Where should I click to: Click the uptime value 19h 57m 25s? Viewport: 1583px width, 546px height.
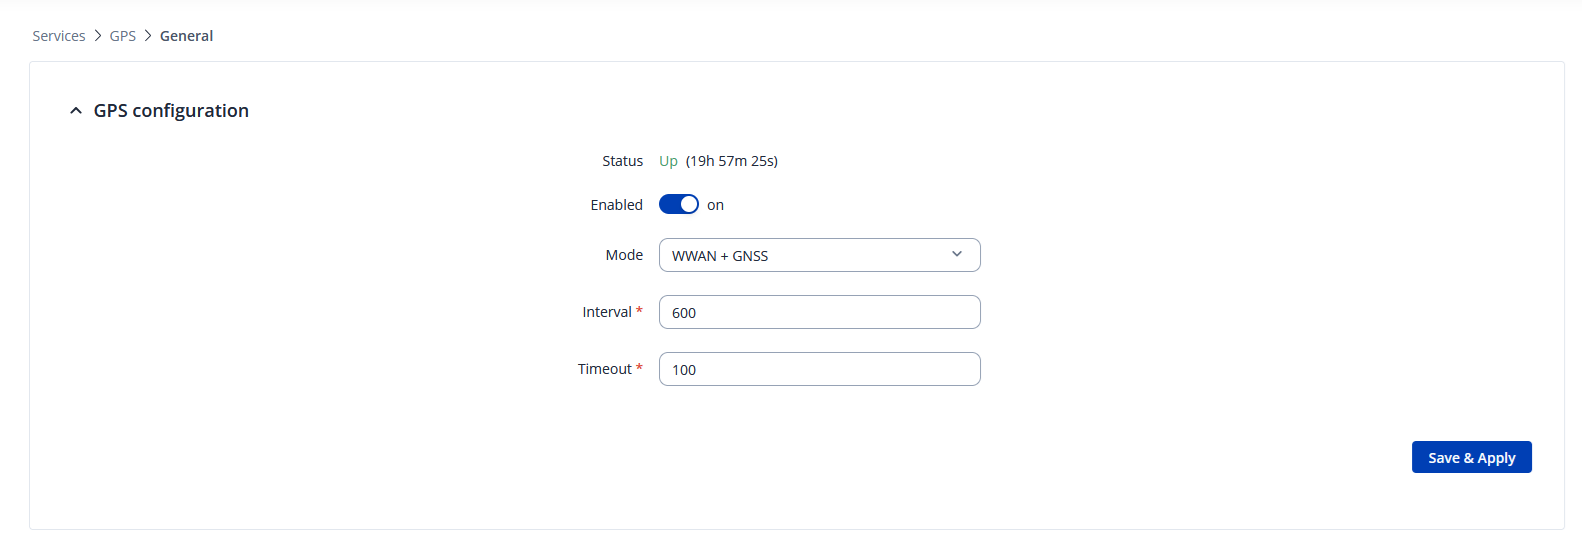pos(732,161)
